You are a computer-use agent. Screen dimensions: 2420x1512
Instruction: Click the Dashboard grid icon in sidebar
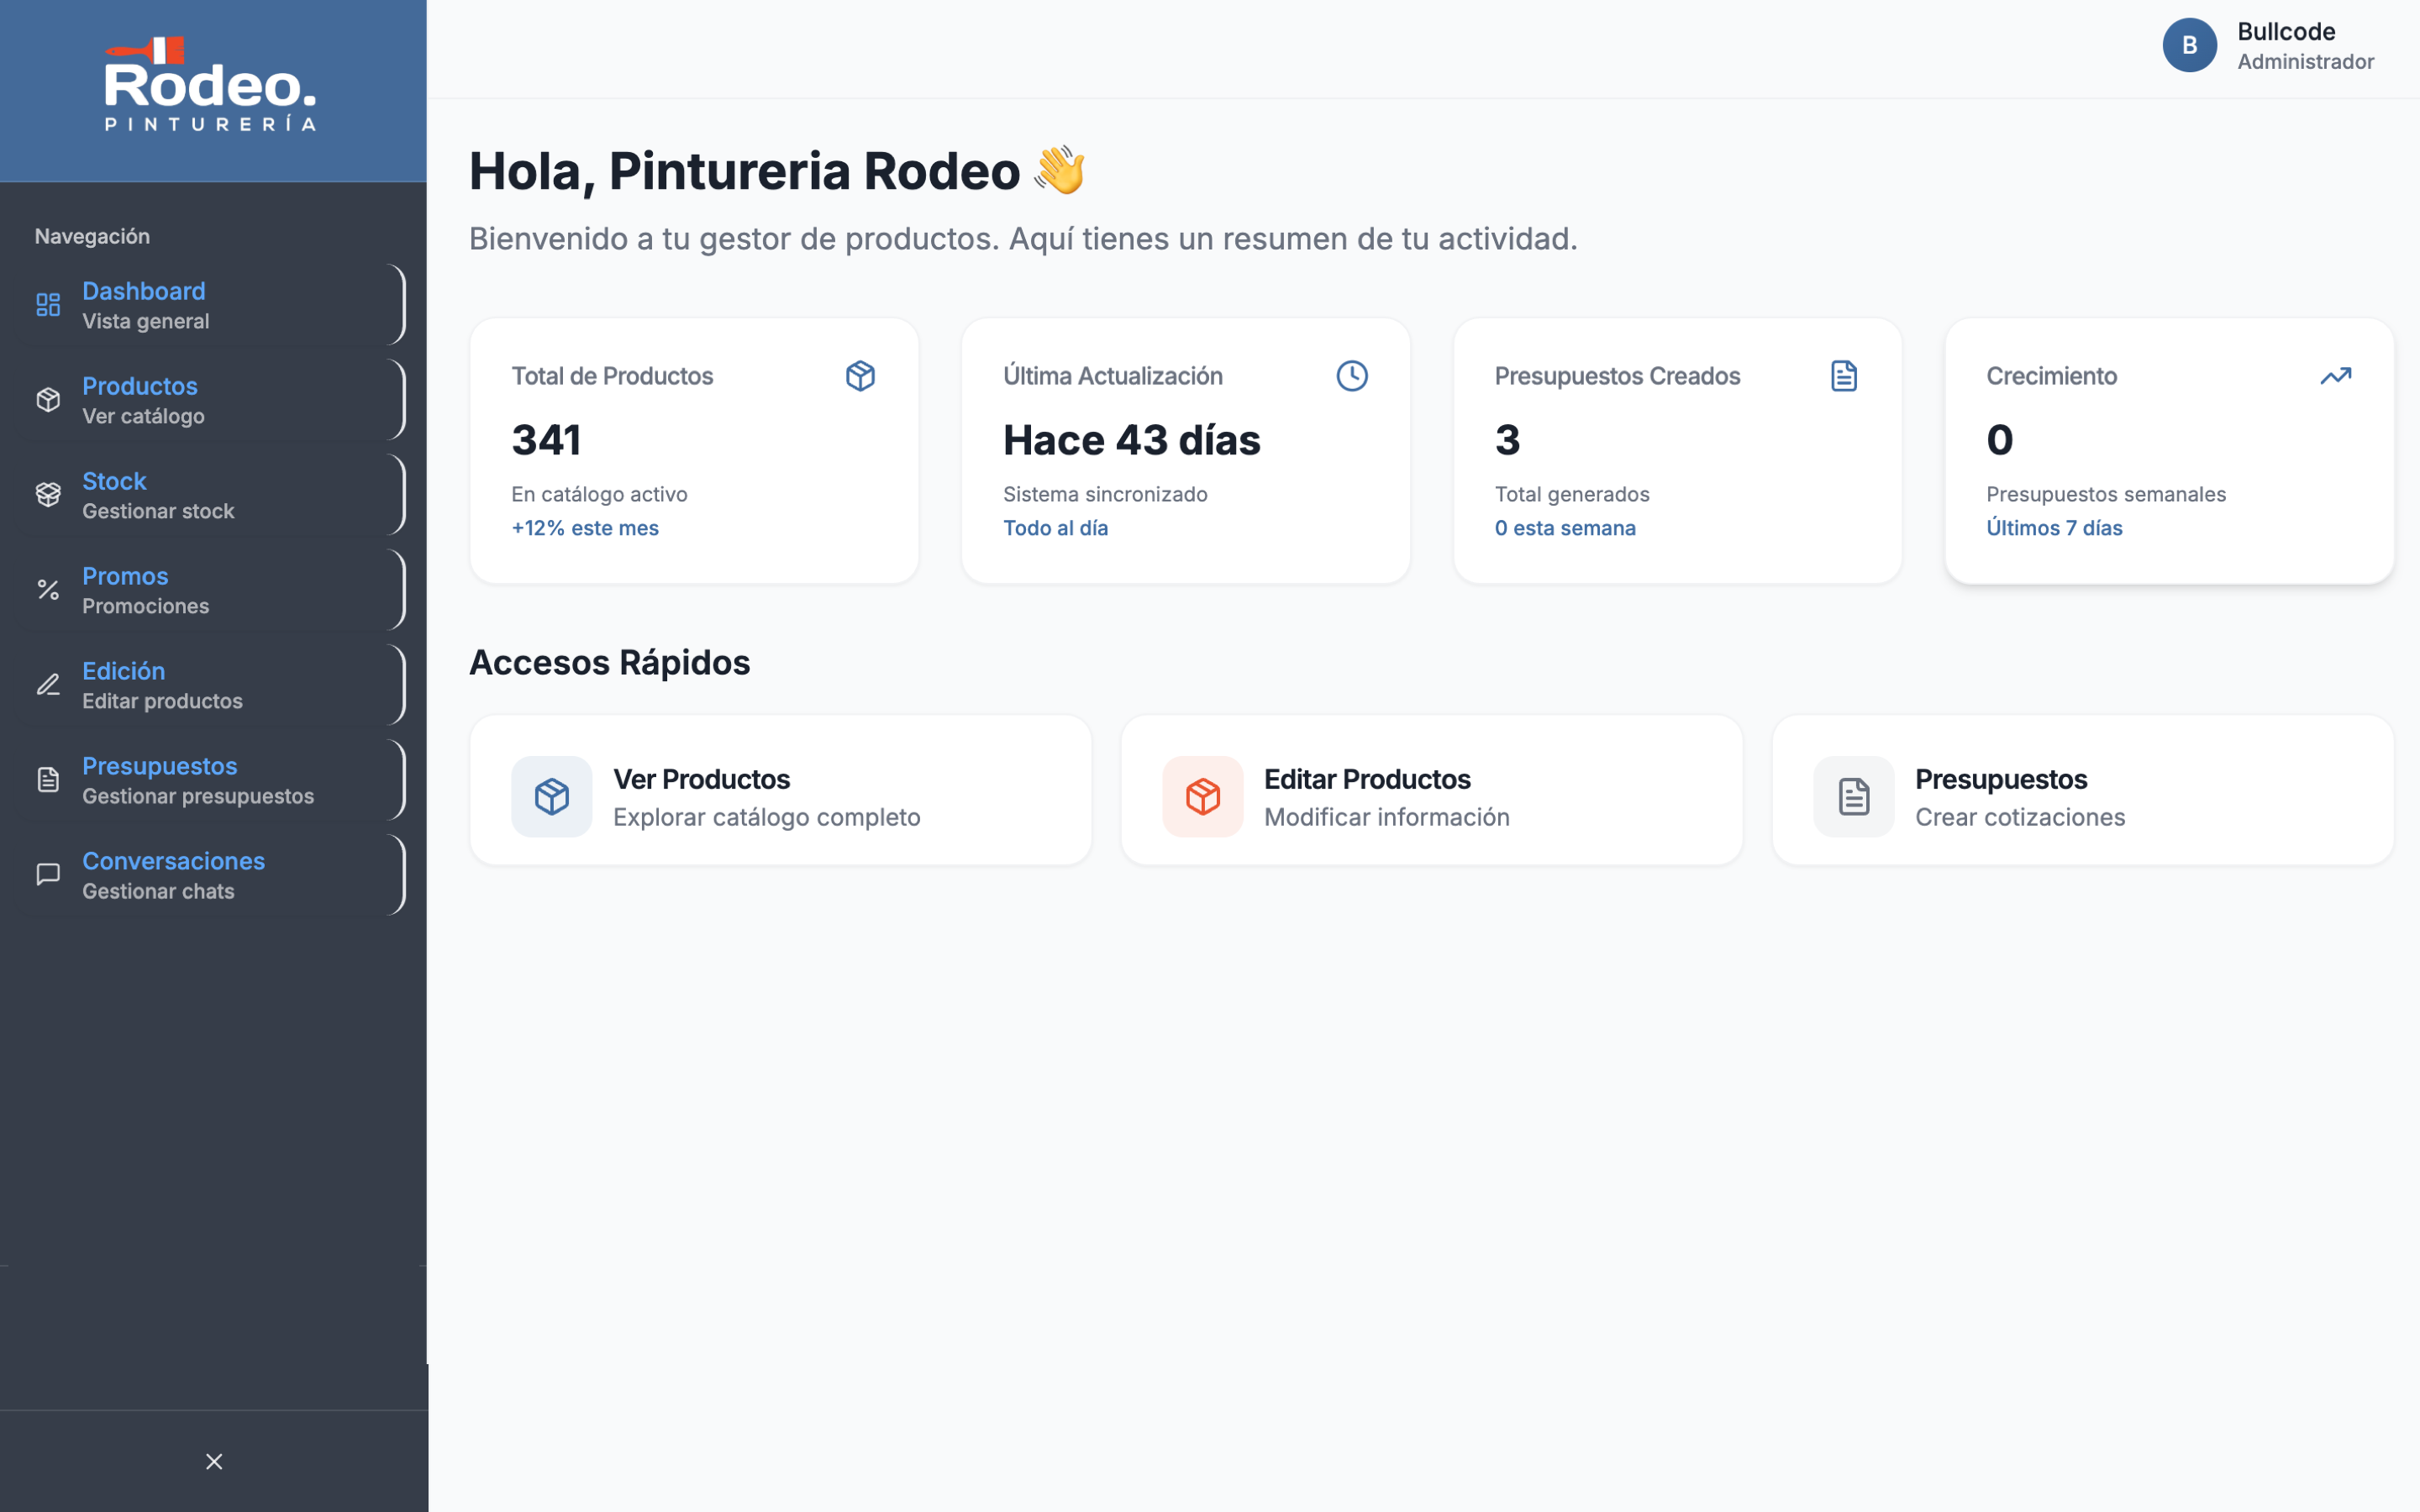pos(48,304)
